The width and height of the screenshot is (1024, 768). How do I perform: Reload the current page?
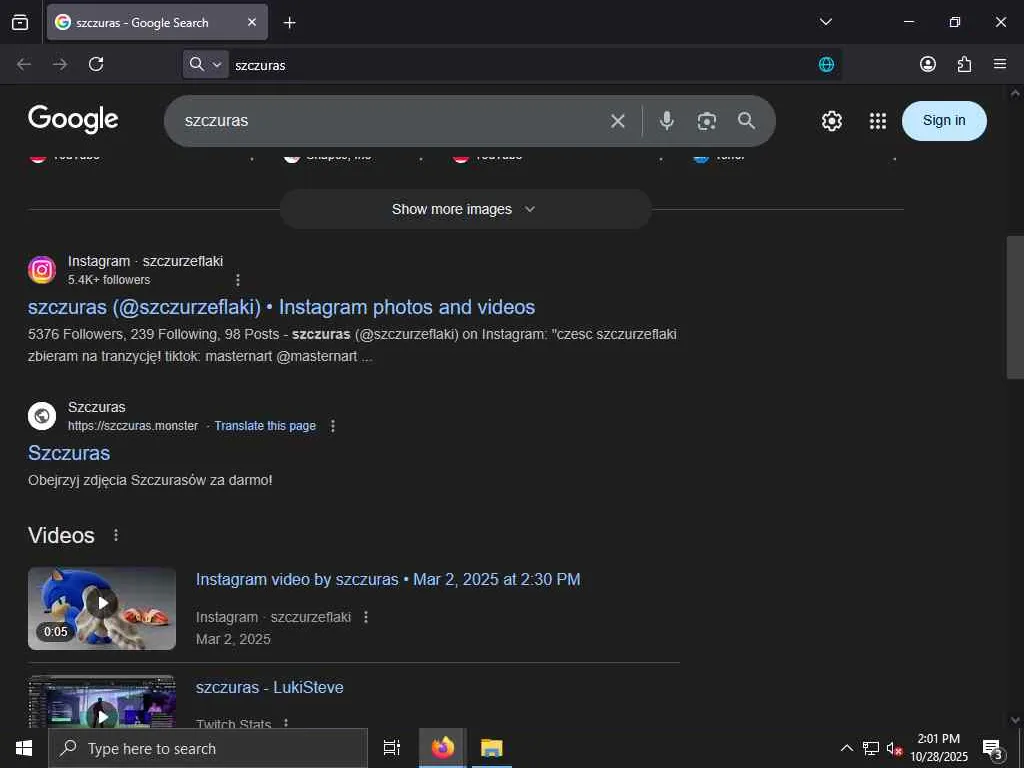pos(96,64)
